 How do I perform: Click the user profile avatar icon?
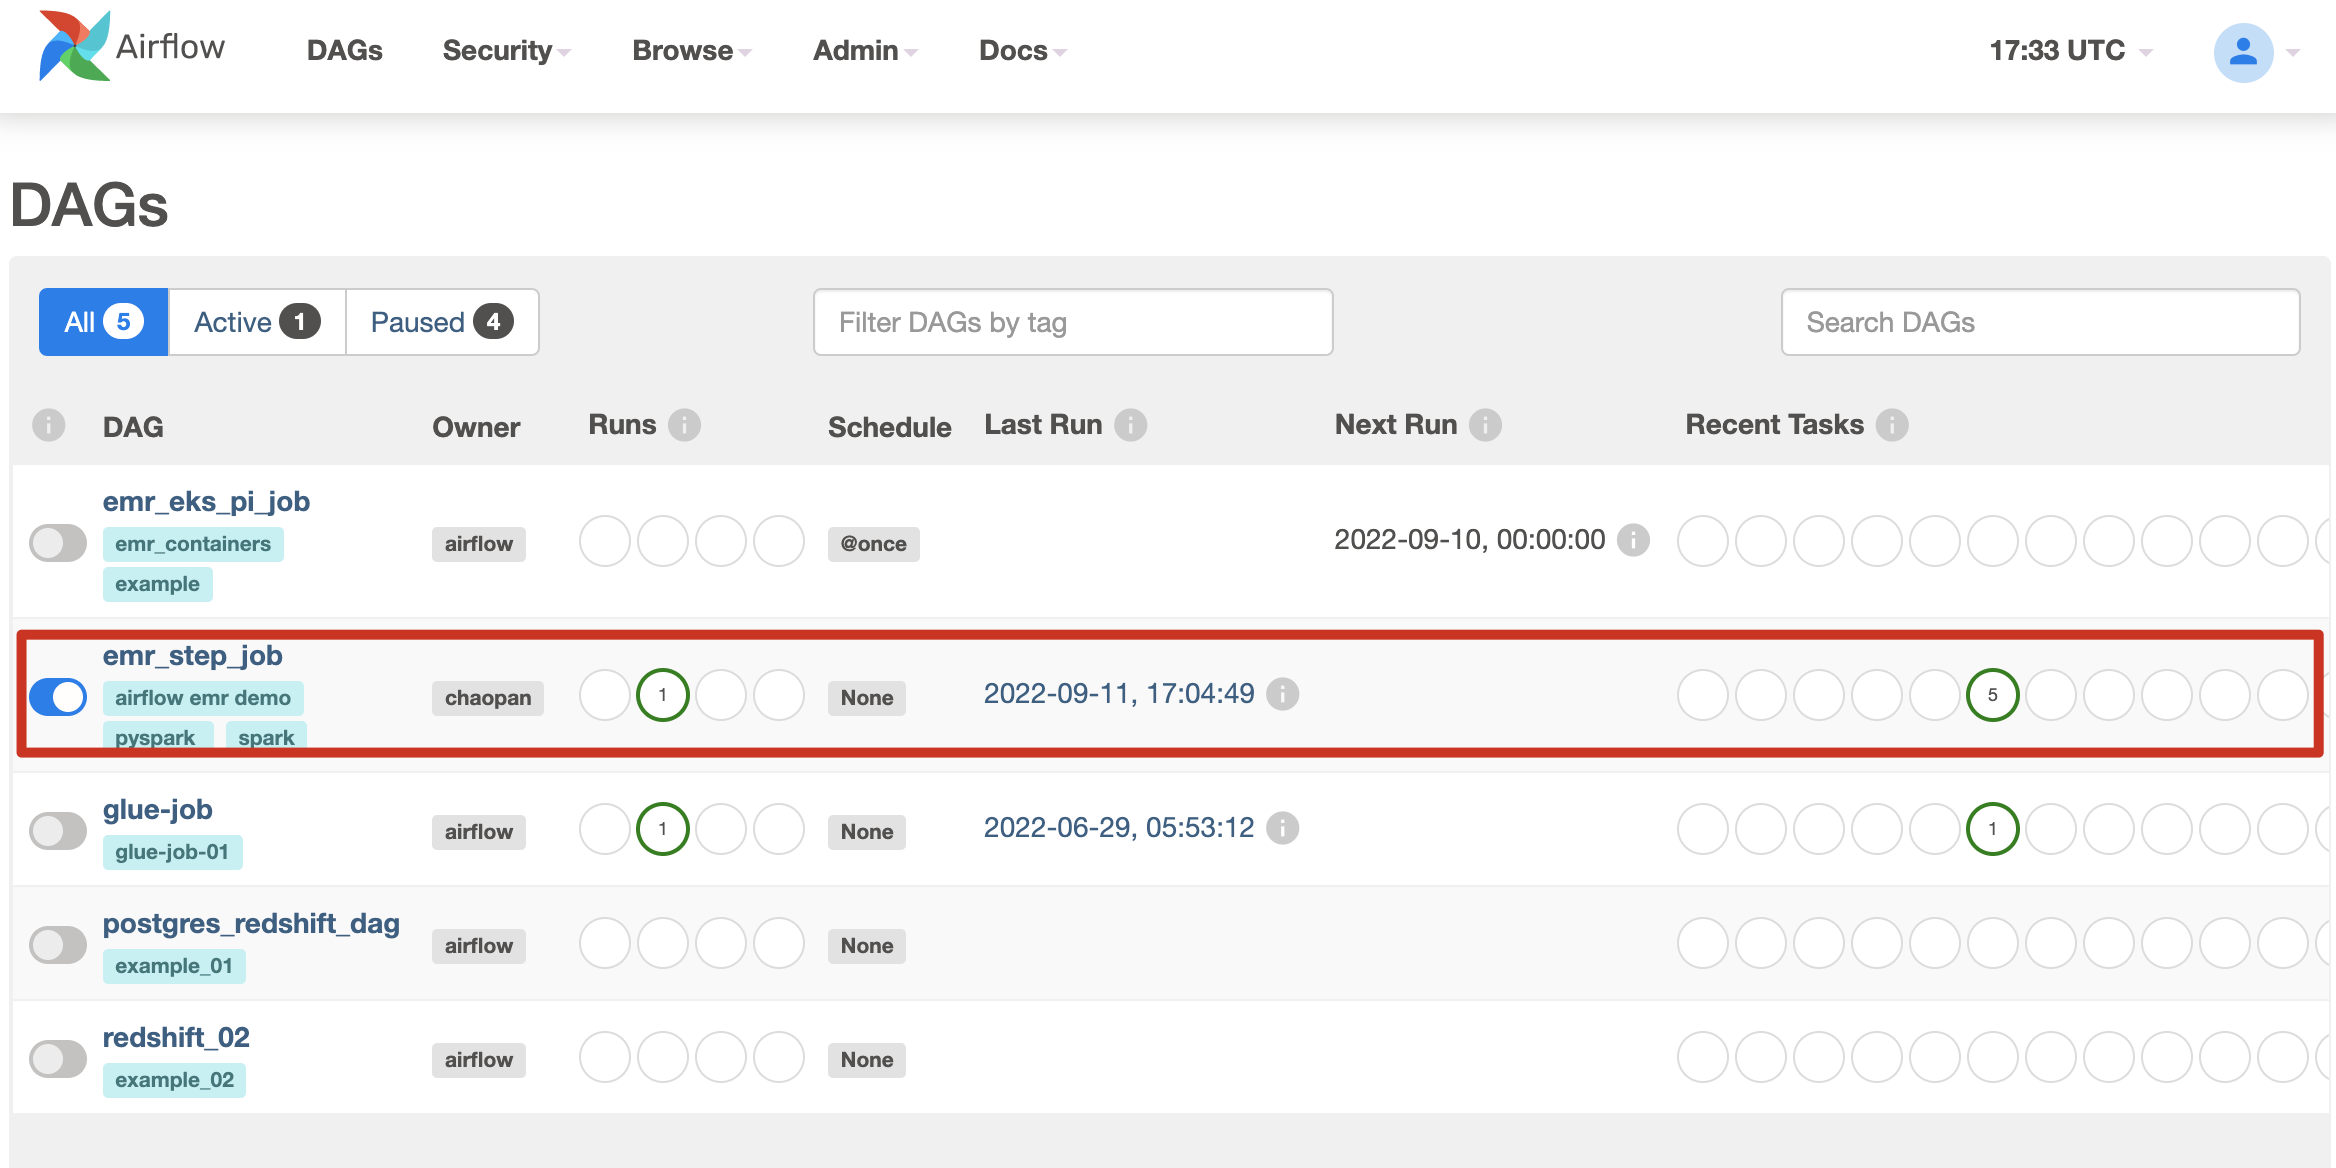2243,52
